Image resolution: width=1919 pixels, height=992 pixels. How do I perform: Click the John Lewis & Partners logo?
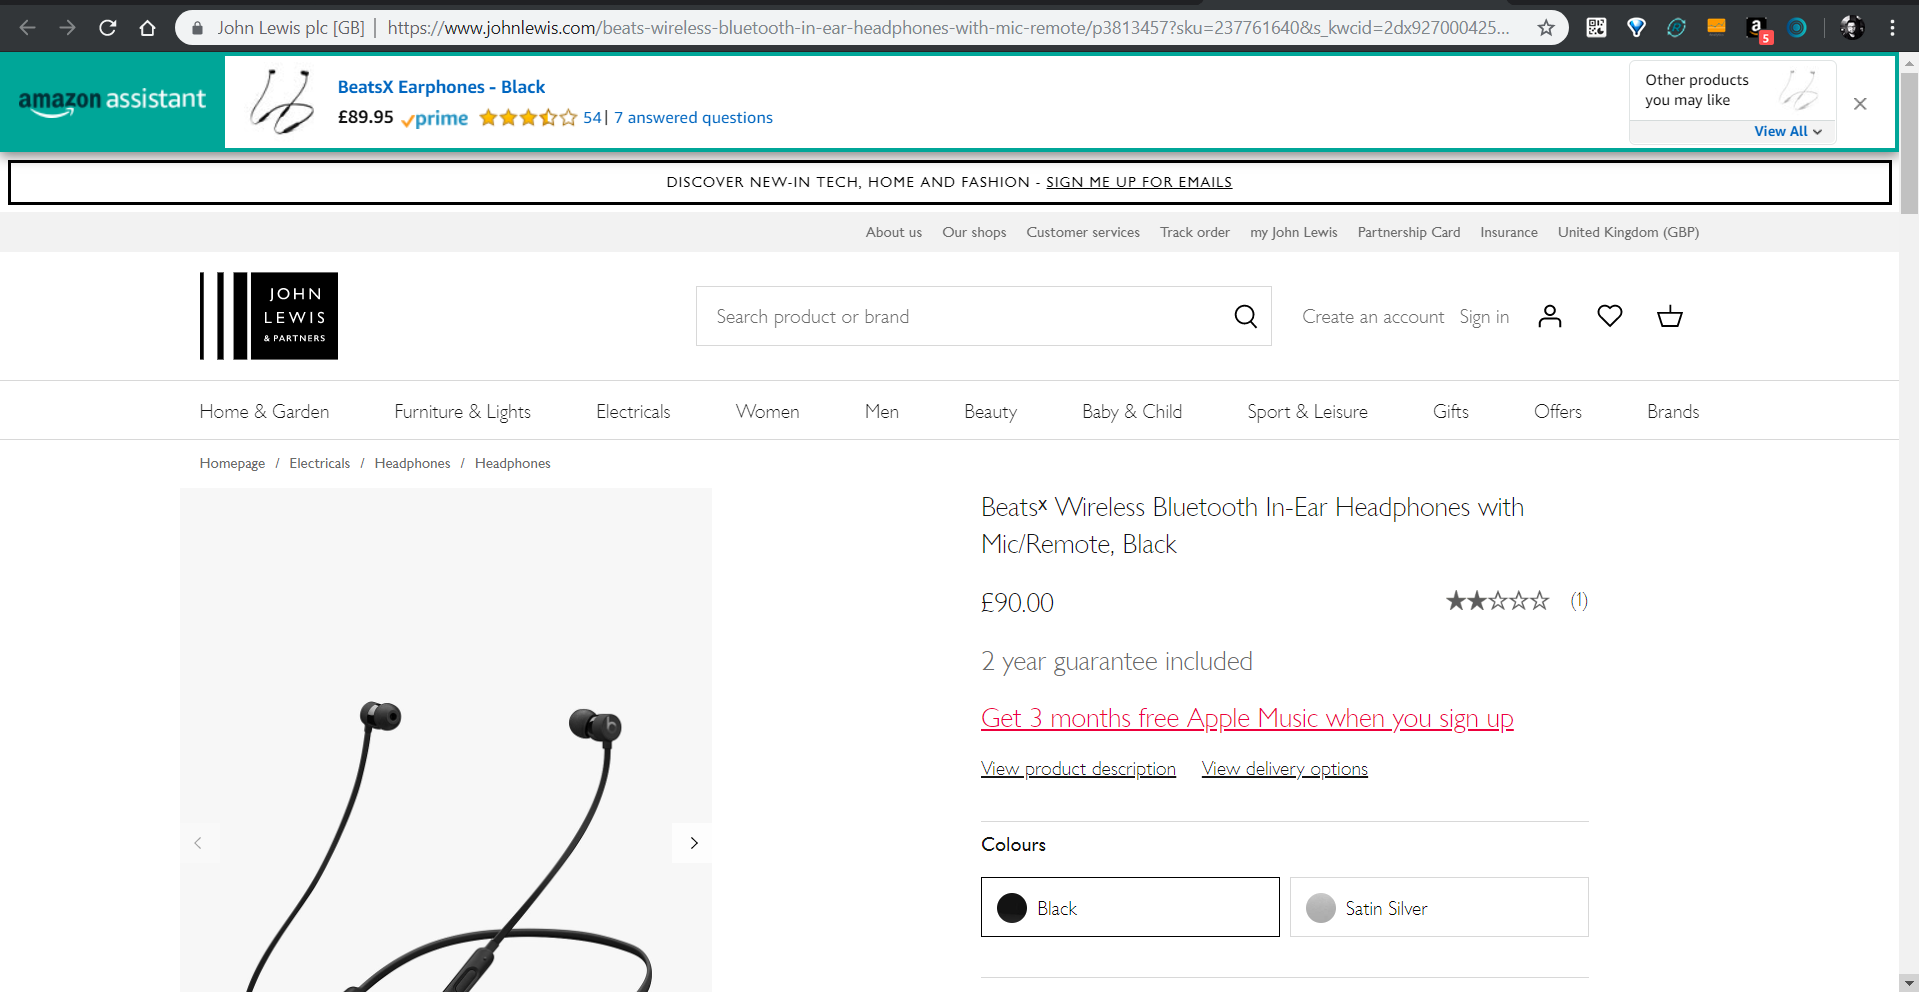(269, 316)
